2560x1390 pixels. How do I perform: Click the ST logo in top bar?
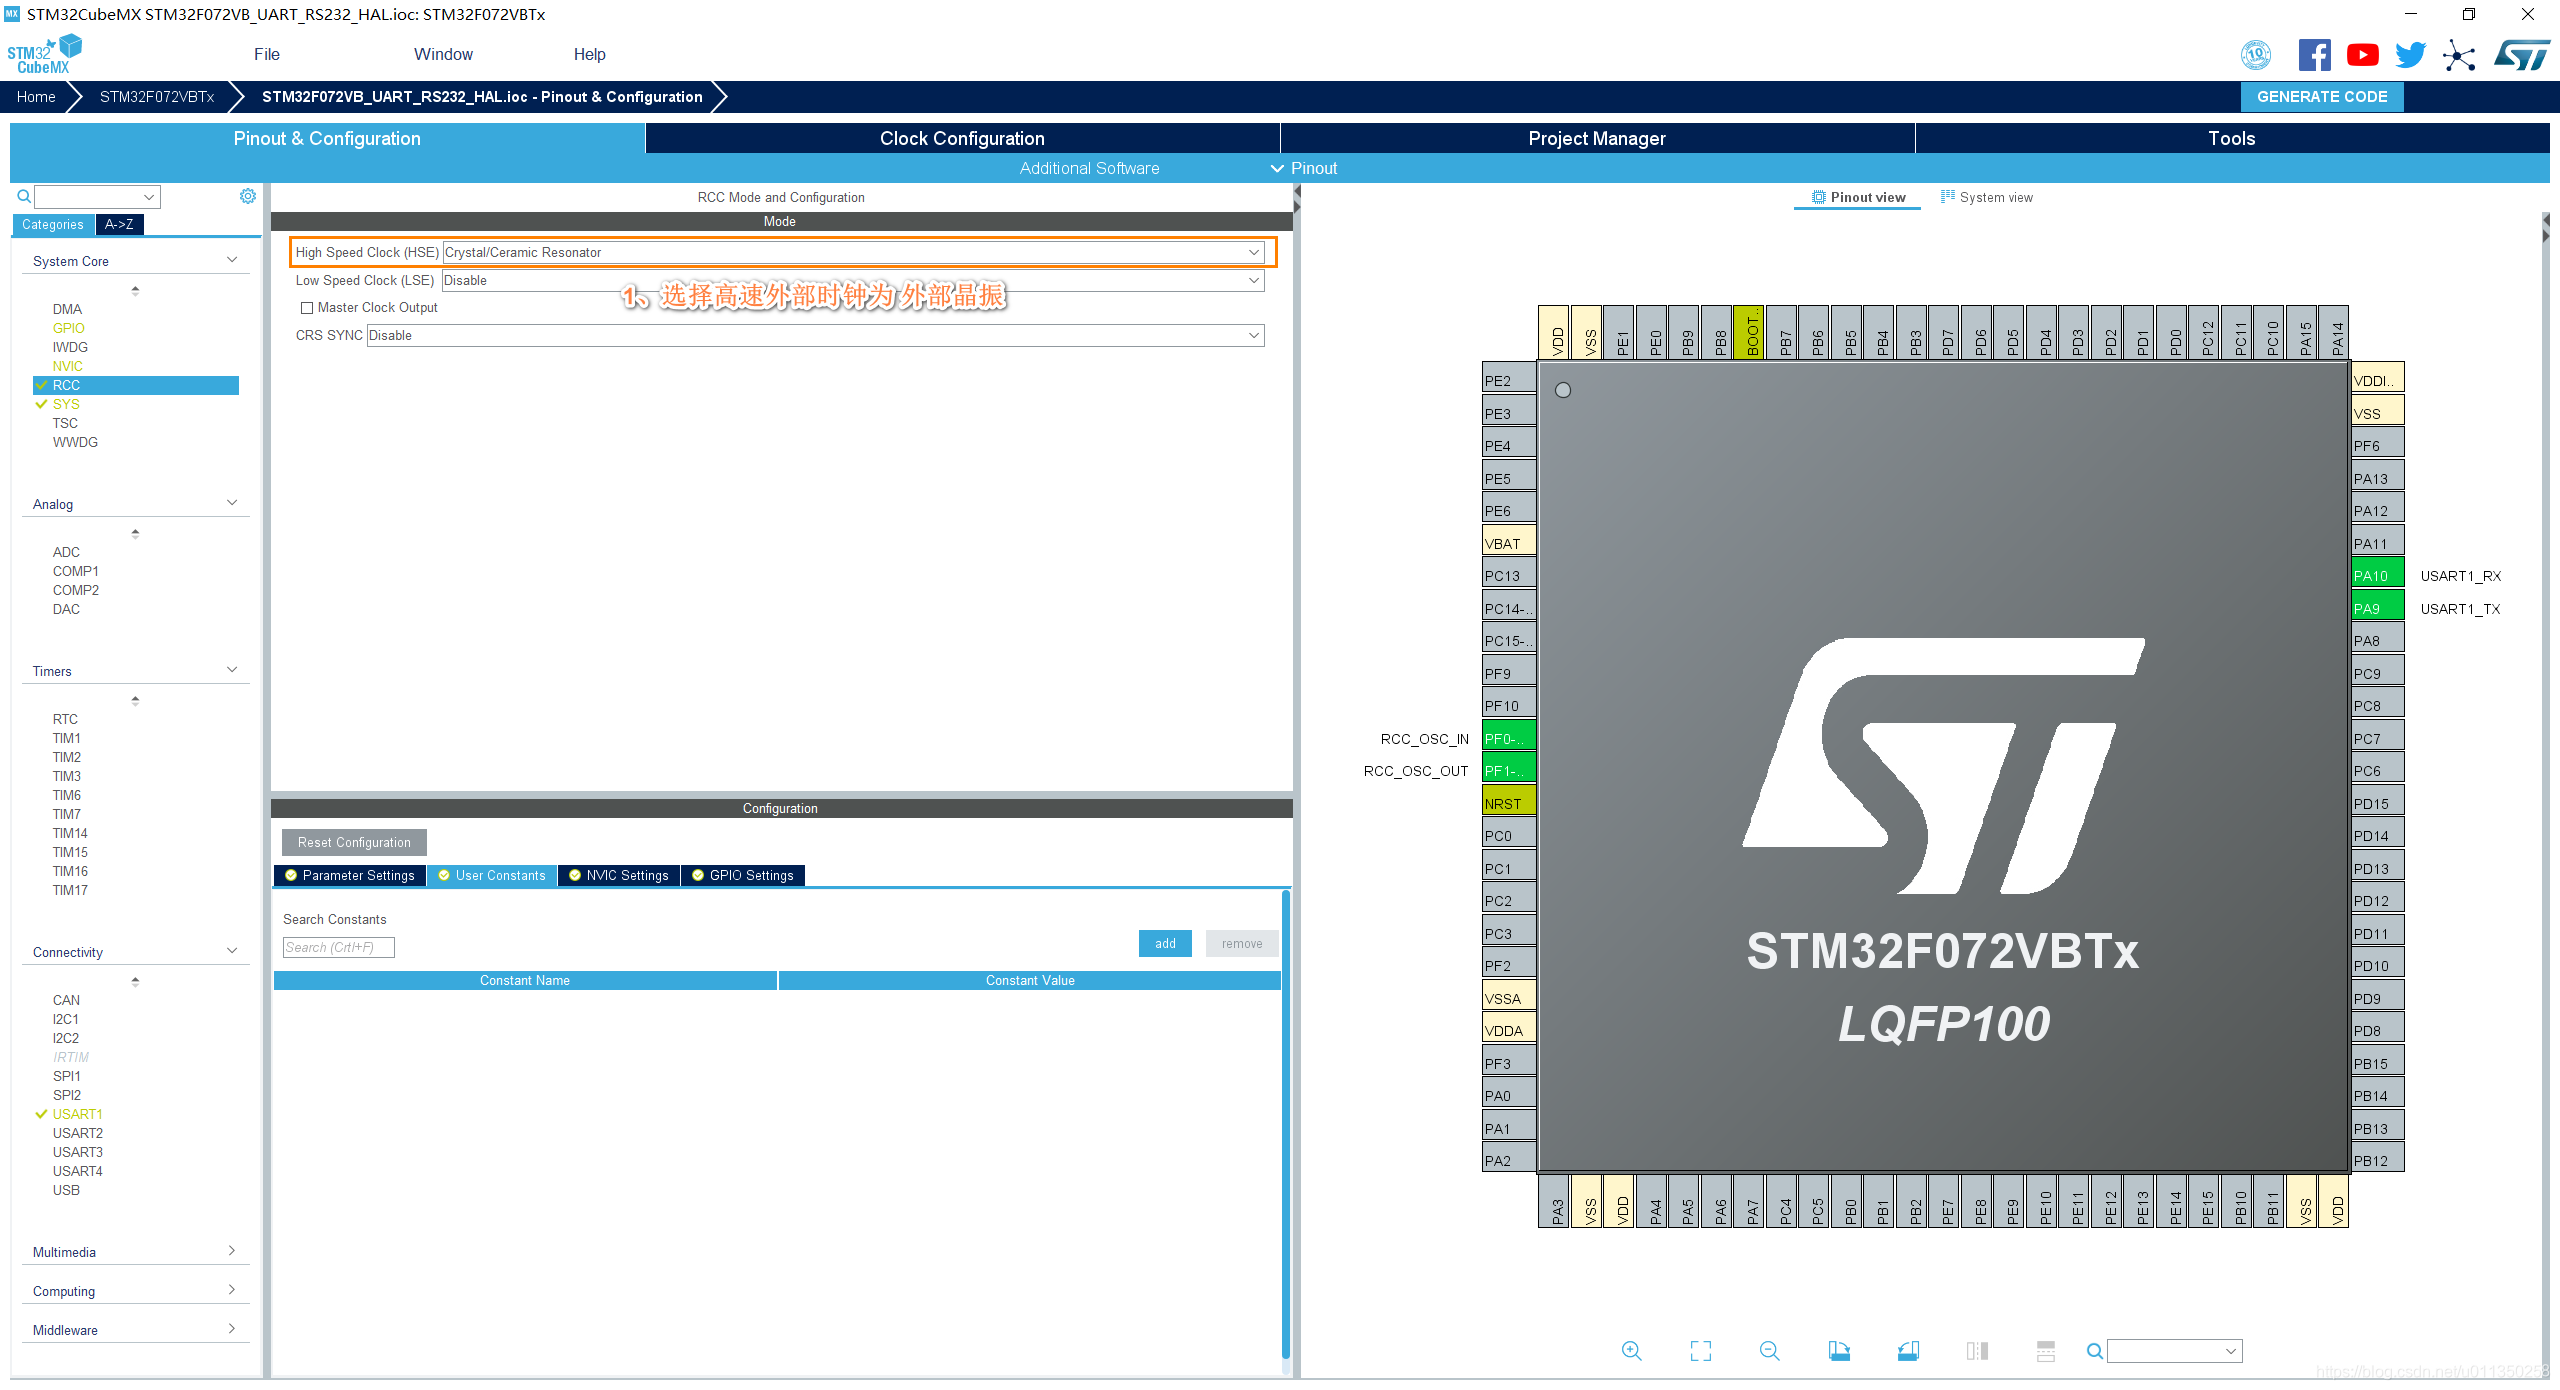pyautogui.click(x=2522, y=55)
